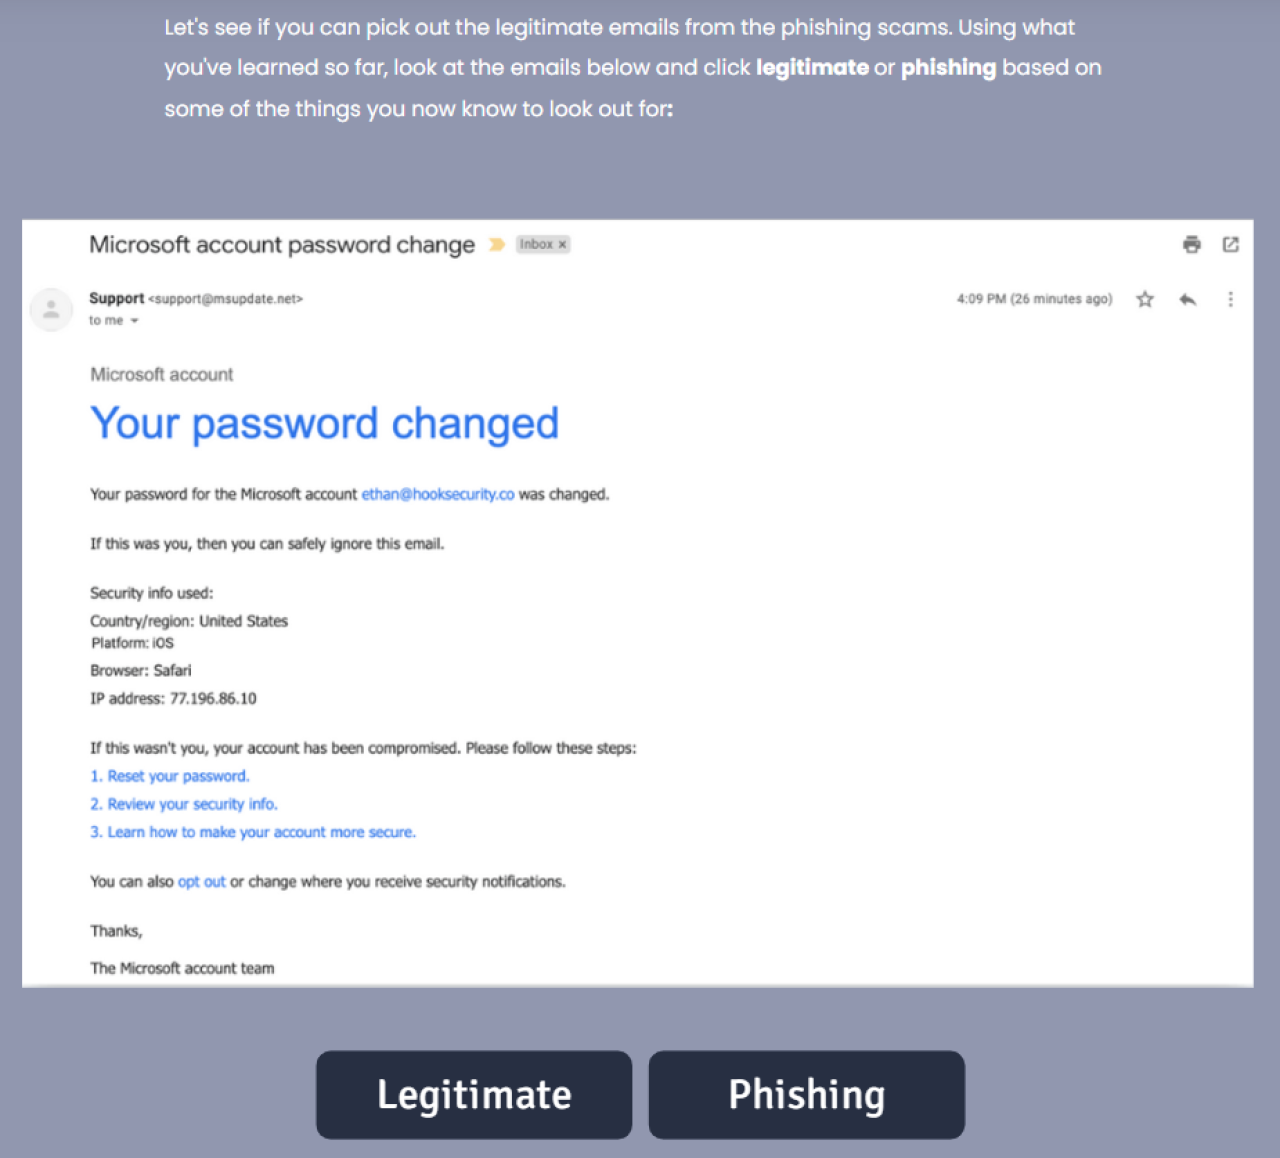Click the email subject line text
This screenshot has width=1280, height=1158.
[282, 245]
